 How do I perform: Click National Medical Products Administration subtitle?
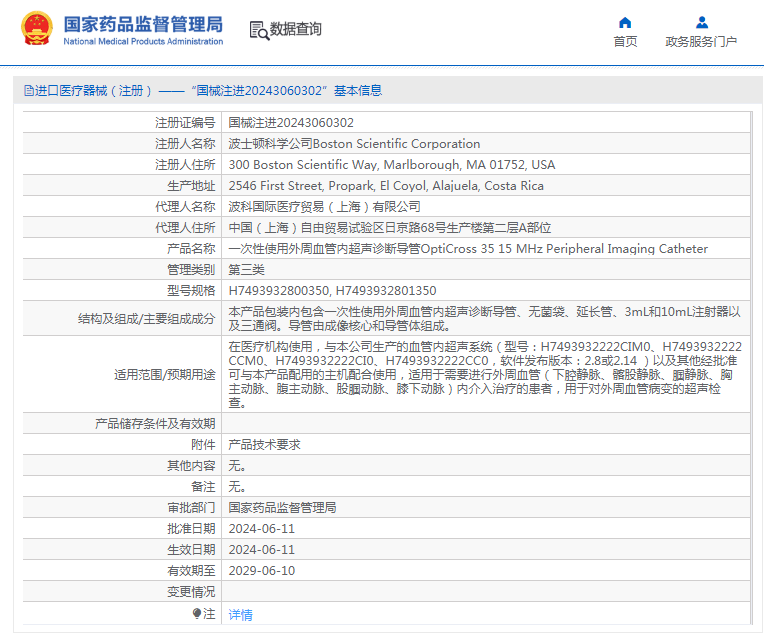point(143,41)
